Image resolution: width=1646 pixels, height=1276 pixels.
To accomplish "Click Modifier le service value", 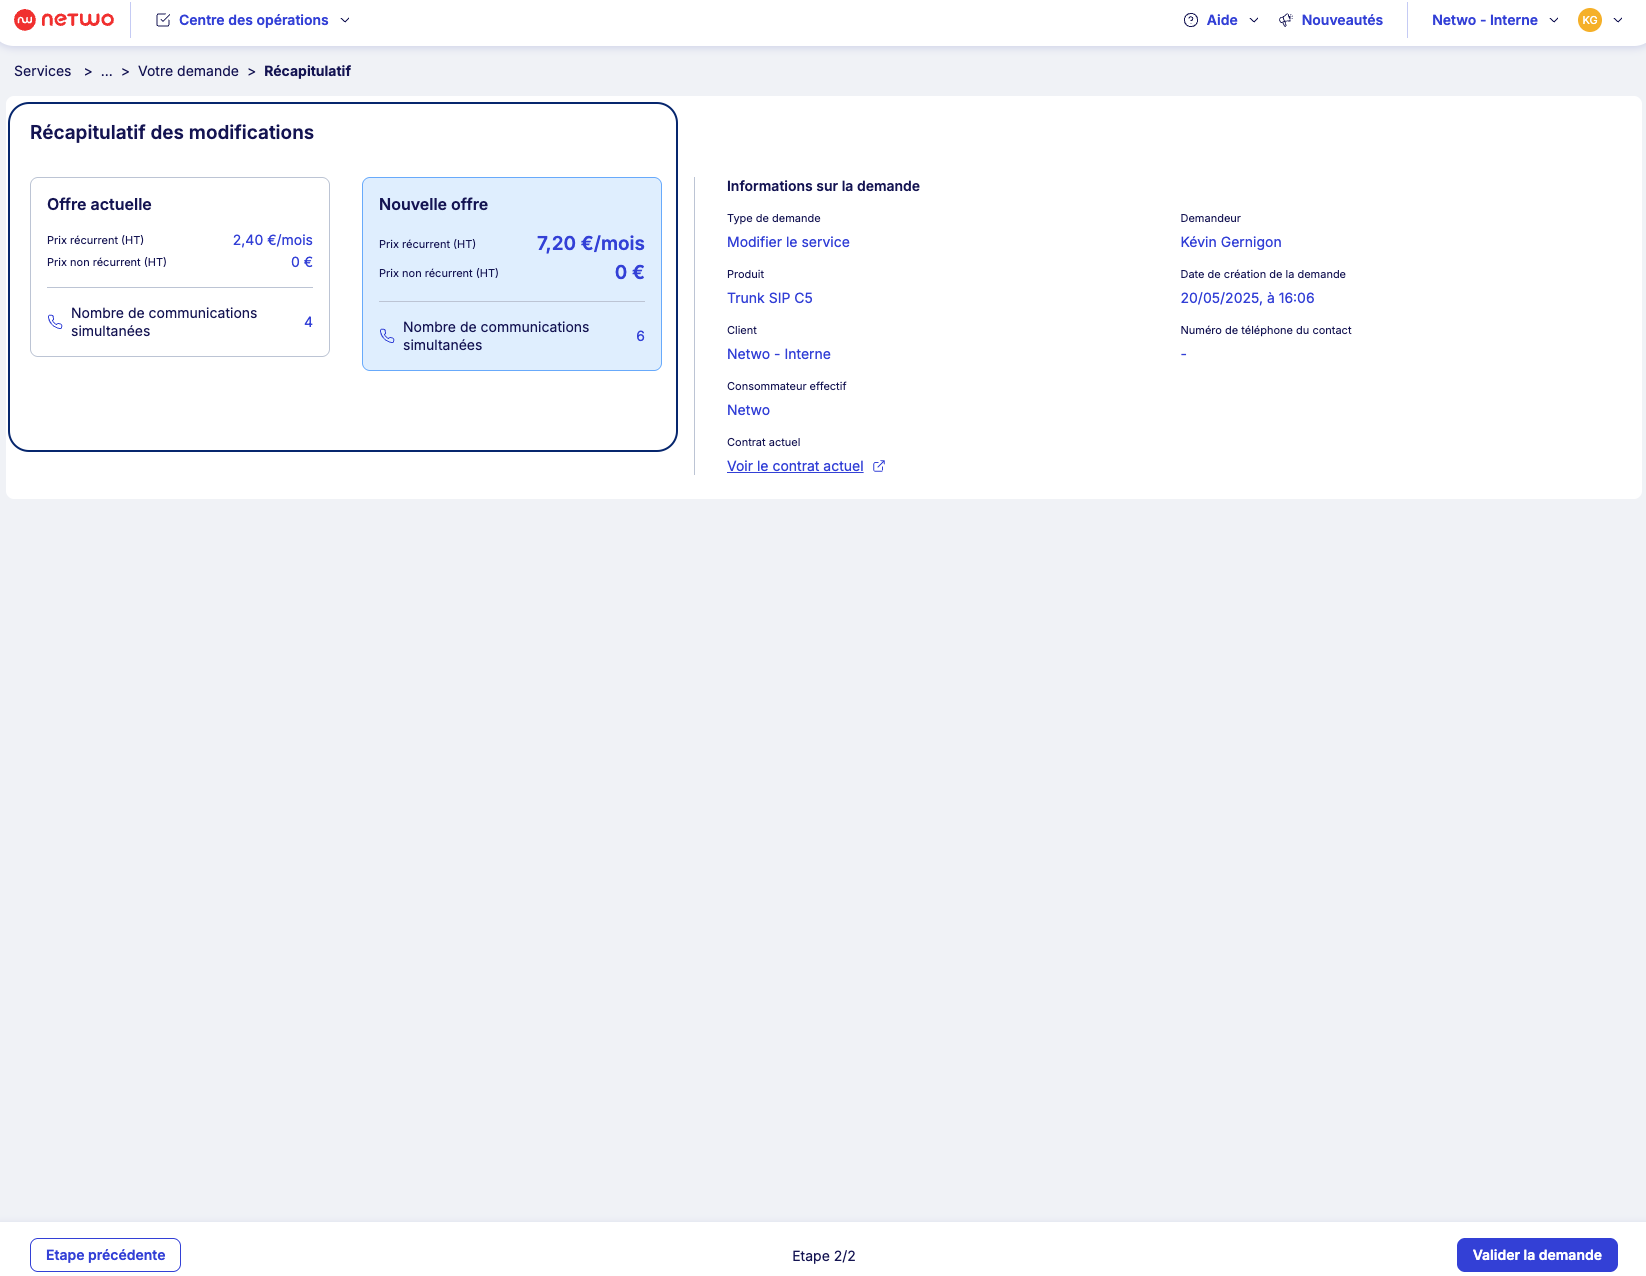I will coord(788,242).
